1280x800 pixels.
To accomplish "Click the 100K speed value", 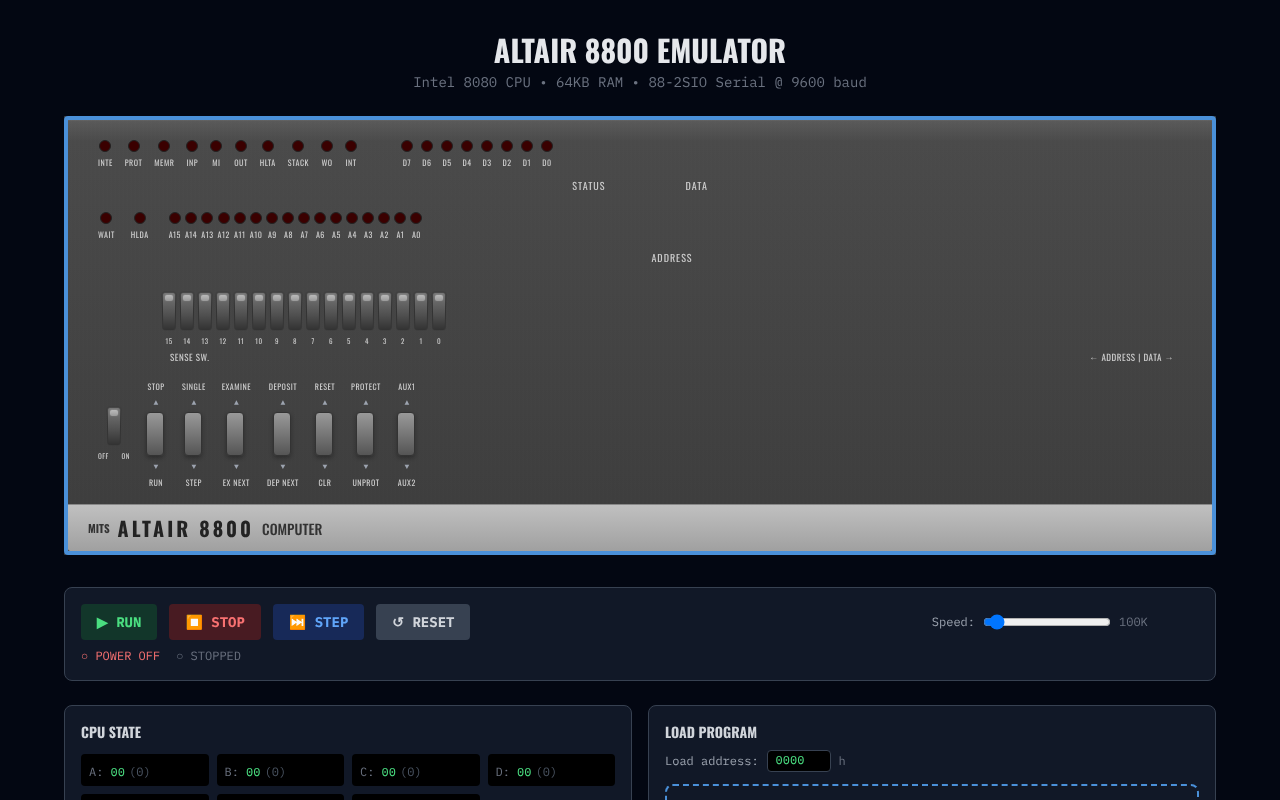I will (1133, 622).
